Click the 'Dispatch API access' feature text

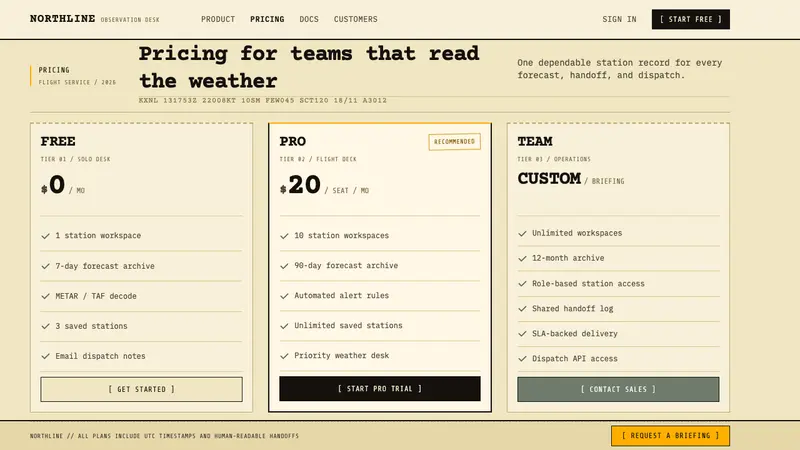tap(574, 359)
